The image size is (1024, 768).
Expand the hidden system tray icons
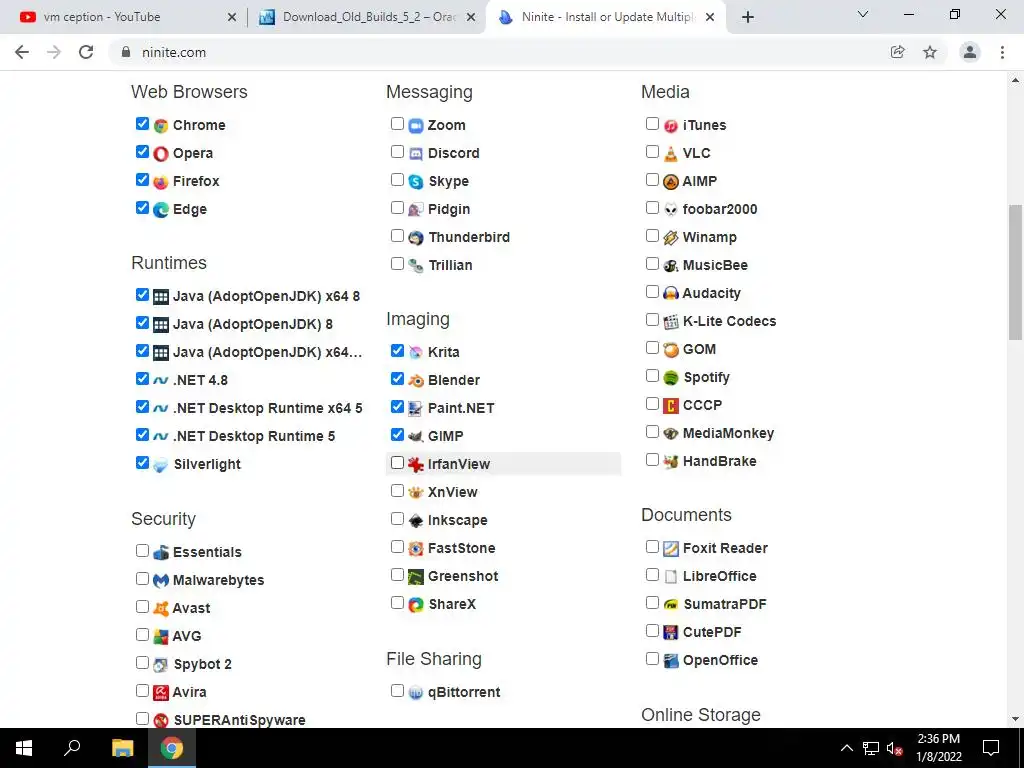846,748
